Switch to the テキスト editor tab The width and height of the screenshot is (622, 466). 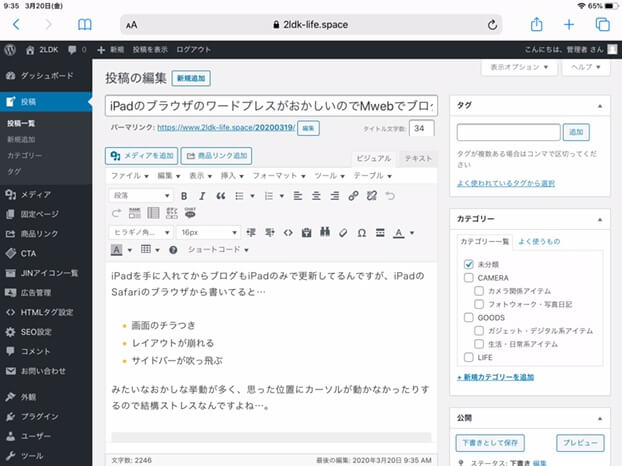pos(418,158)
